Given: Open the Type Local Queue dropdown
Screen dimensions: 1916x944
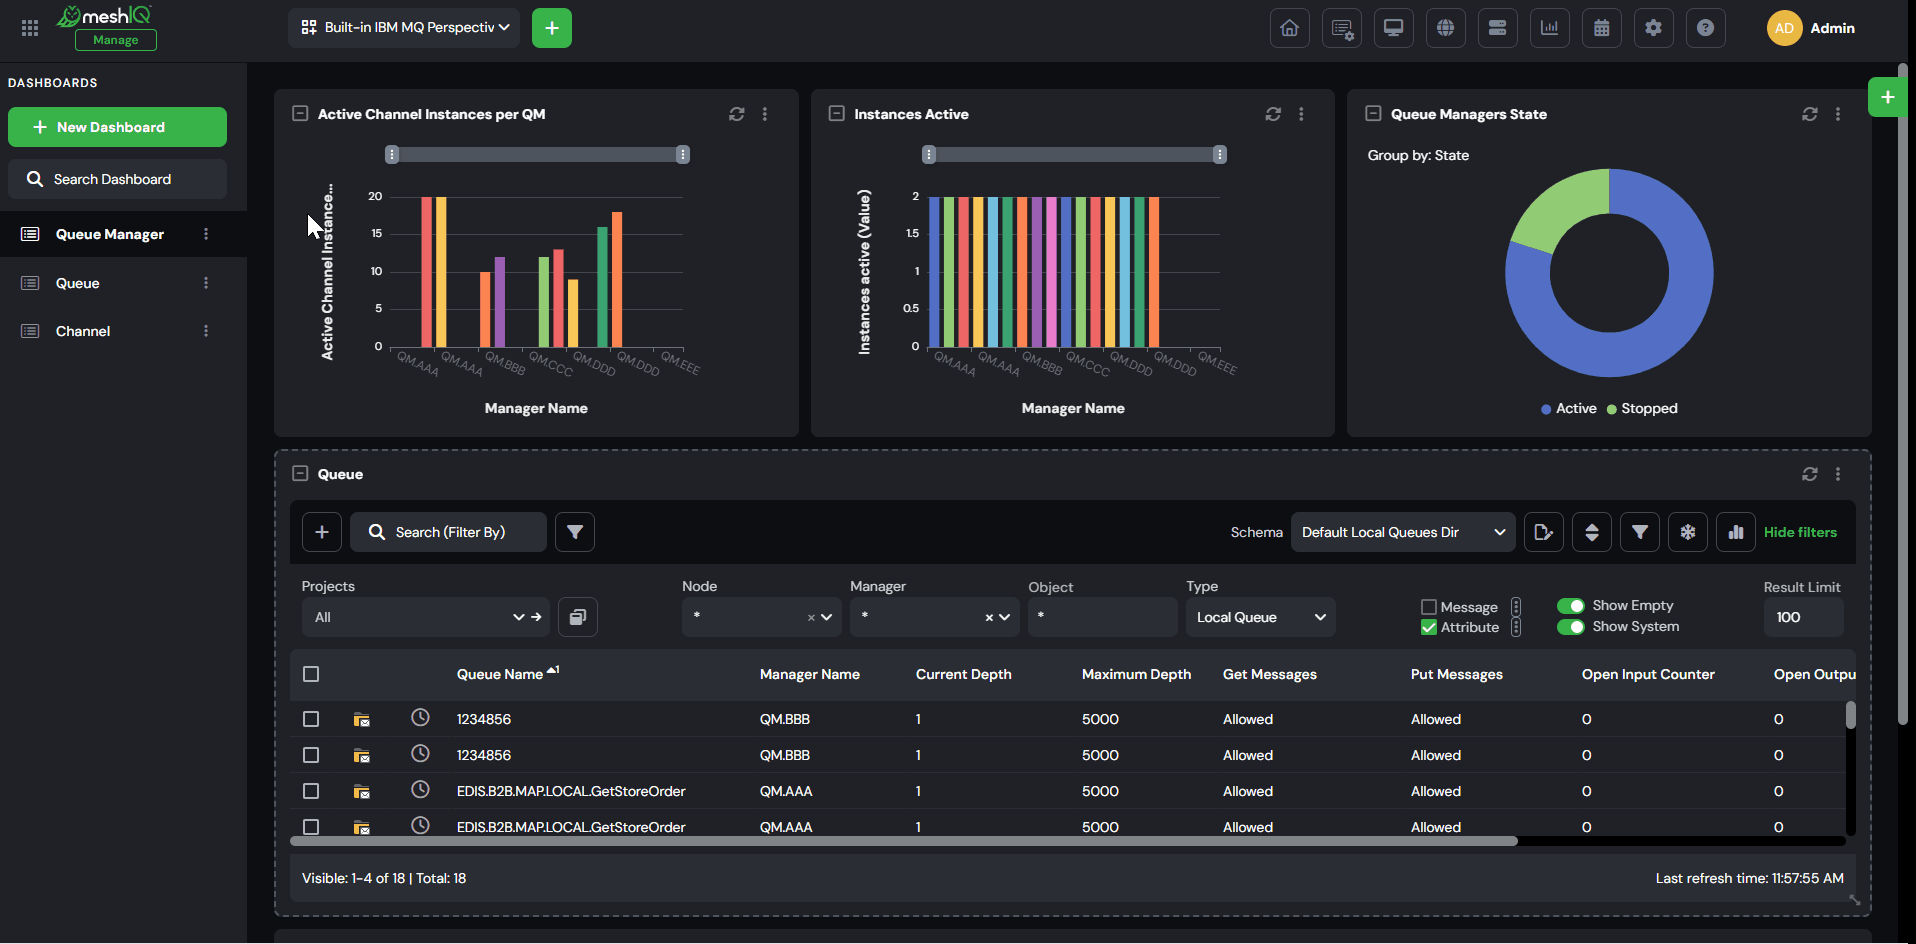Looking at the screenshot, I should point(1261,617).
